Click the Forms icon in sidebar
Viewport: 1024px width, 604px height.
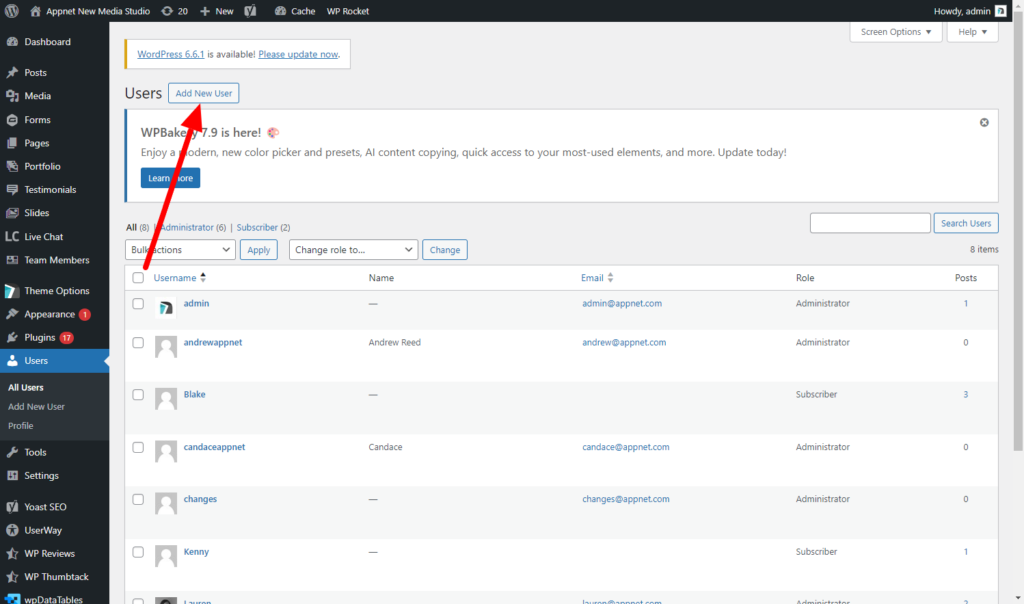(12, 120)
